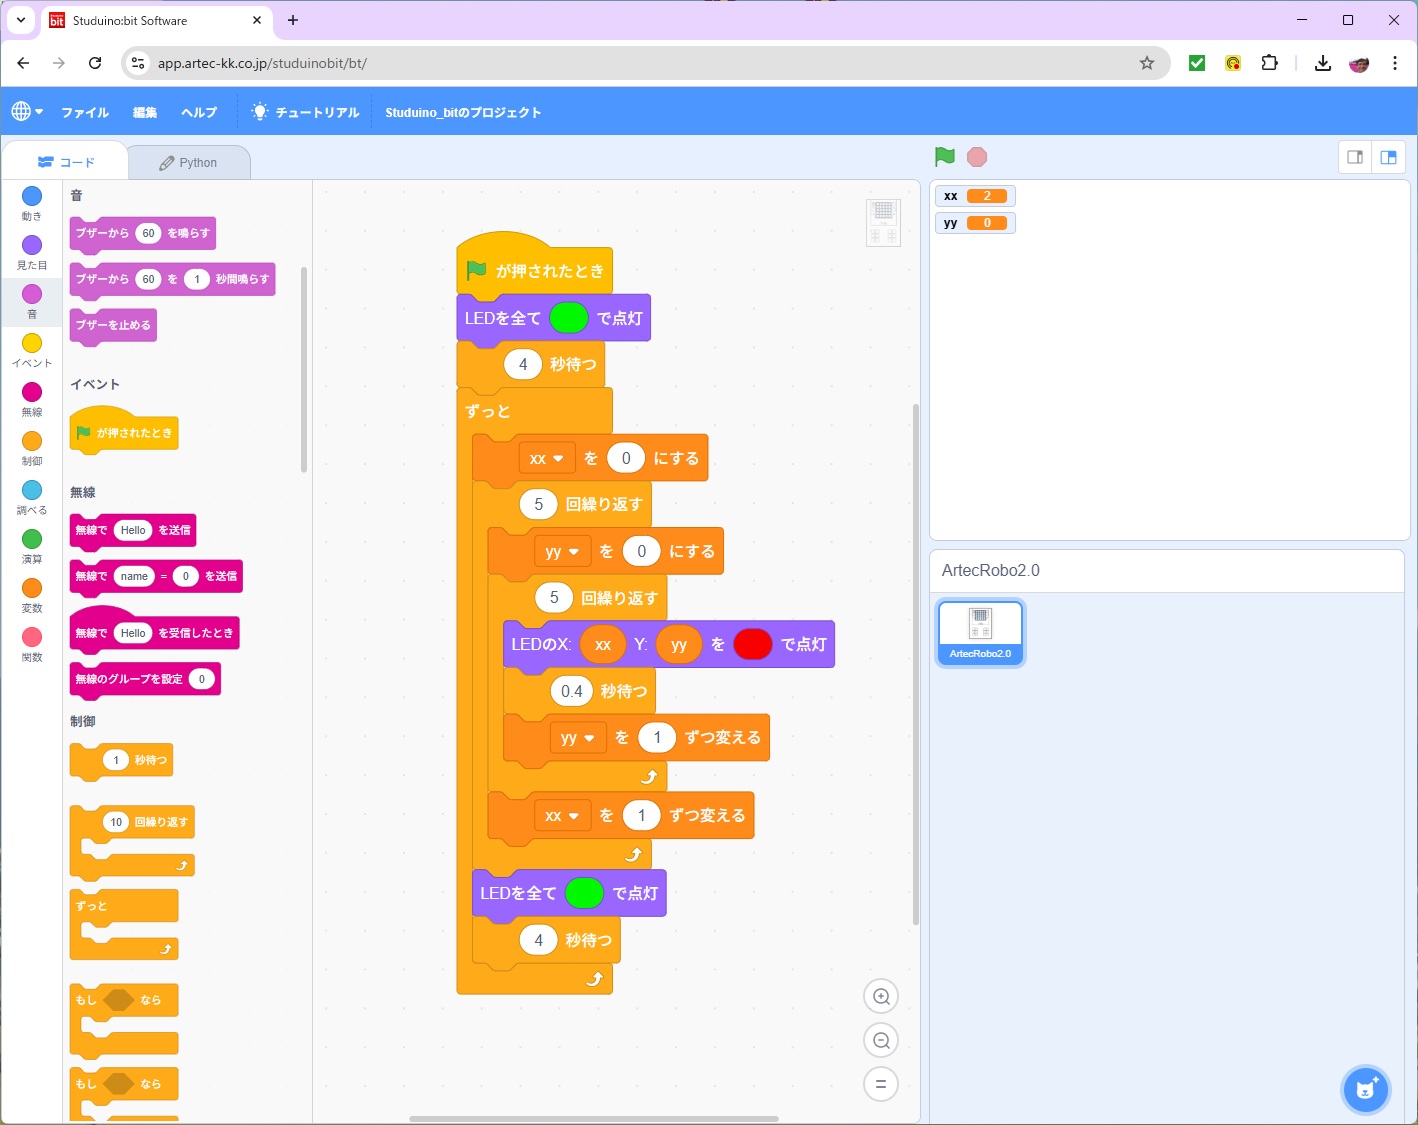Open the チュートリアル tutorials

tap(306, 112)
